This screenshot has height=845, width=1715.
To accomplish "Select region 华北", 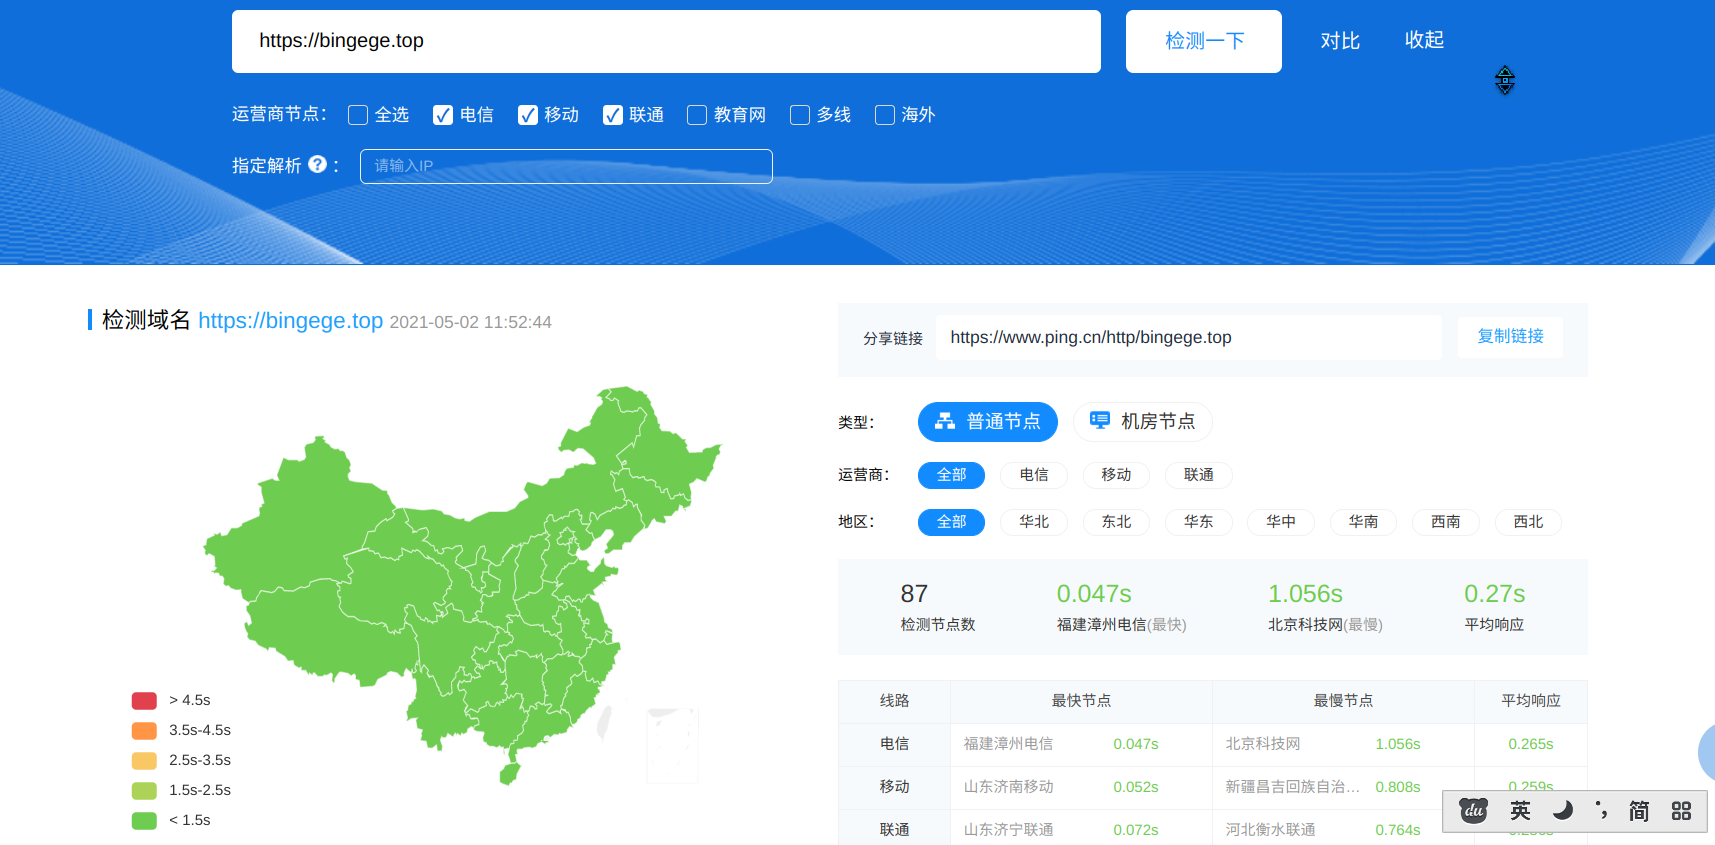I will [x=1034, y=522].
